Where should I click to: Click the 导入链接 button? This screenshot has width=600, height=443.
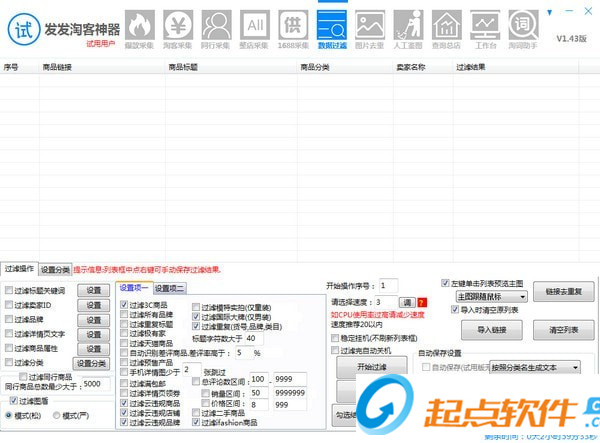point(492,330)
